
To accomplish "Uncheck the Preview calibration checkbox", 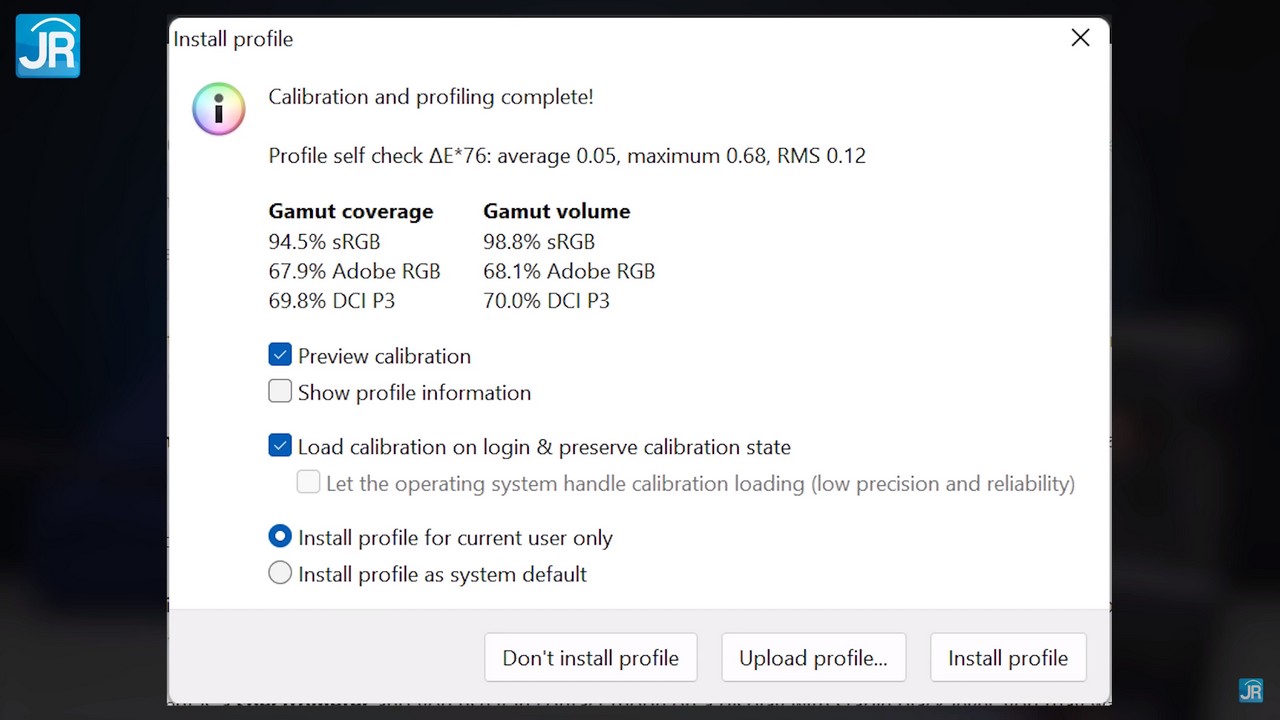I will click(280, 355).
